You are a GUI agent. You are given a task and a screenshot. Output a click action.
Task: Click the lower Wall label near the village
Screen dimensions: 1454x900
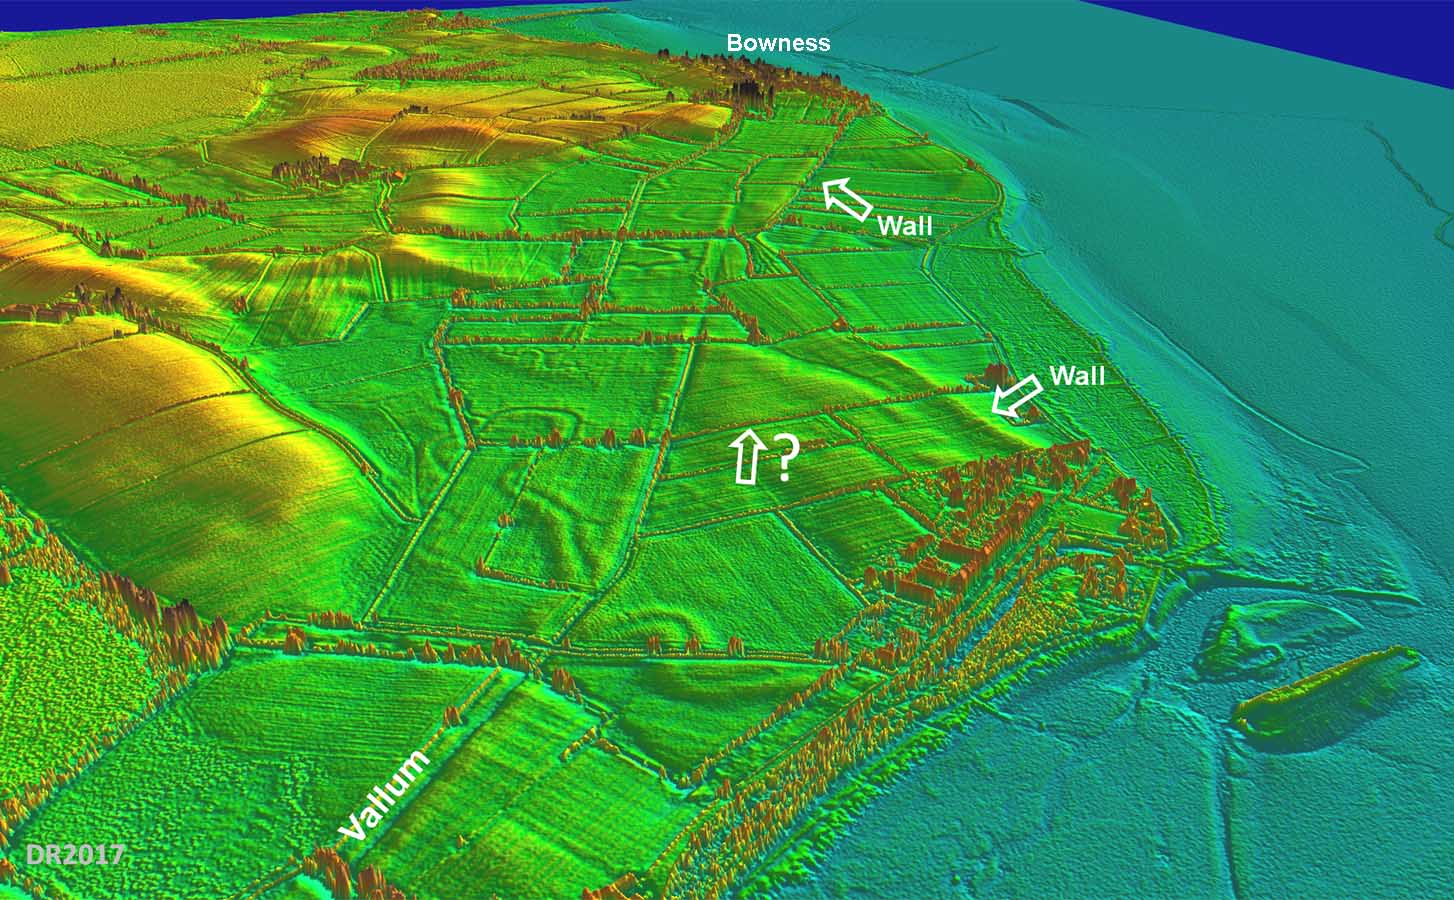[x=1077, y=376]
